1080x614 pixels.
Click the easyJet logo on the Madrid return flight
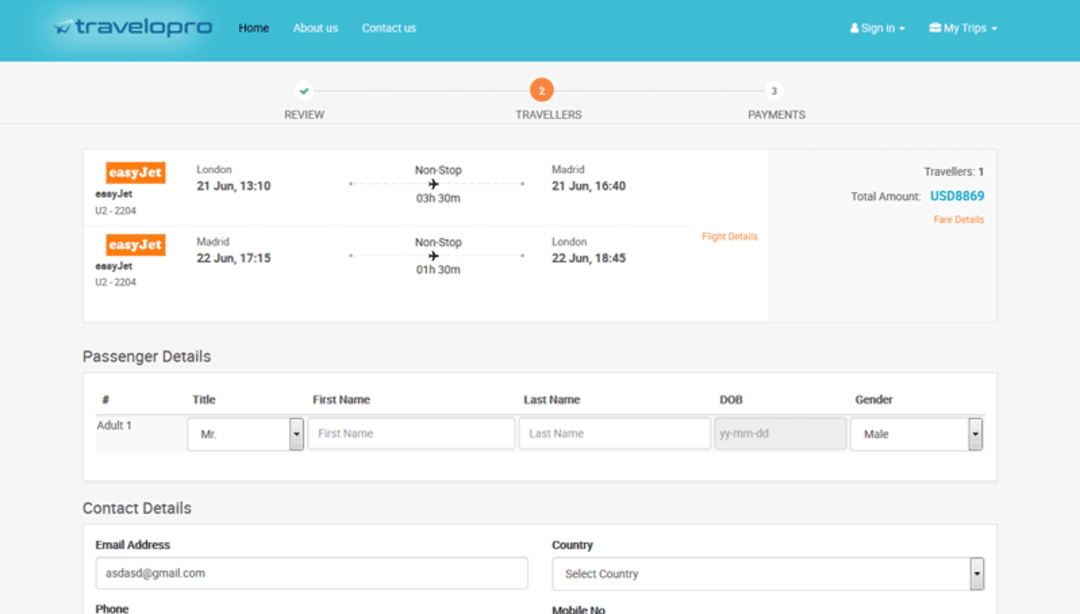[135, 244]
